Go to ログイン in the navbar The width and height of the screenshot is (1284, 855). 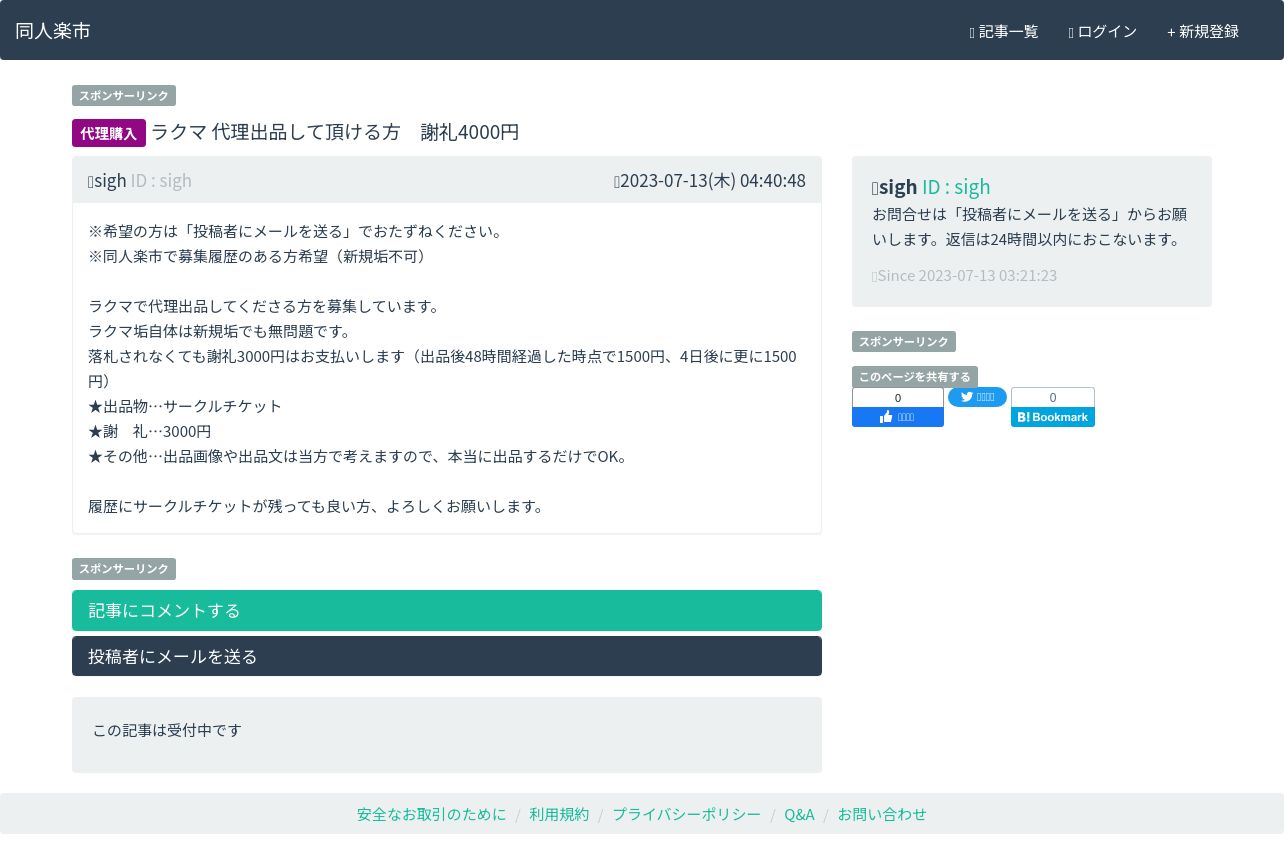click(x=1103, y=31)
